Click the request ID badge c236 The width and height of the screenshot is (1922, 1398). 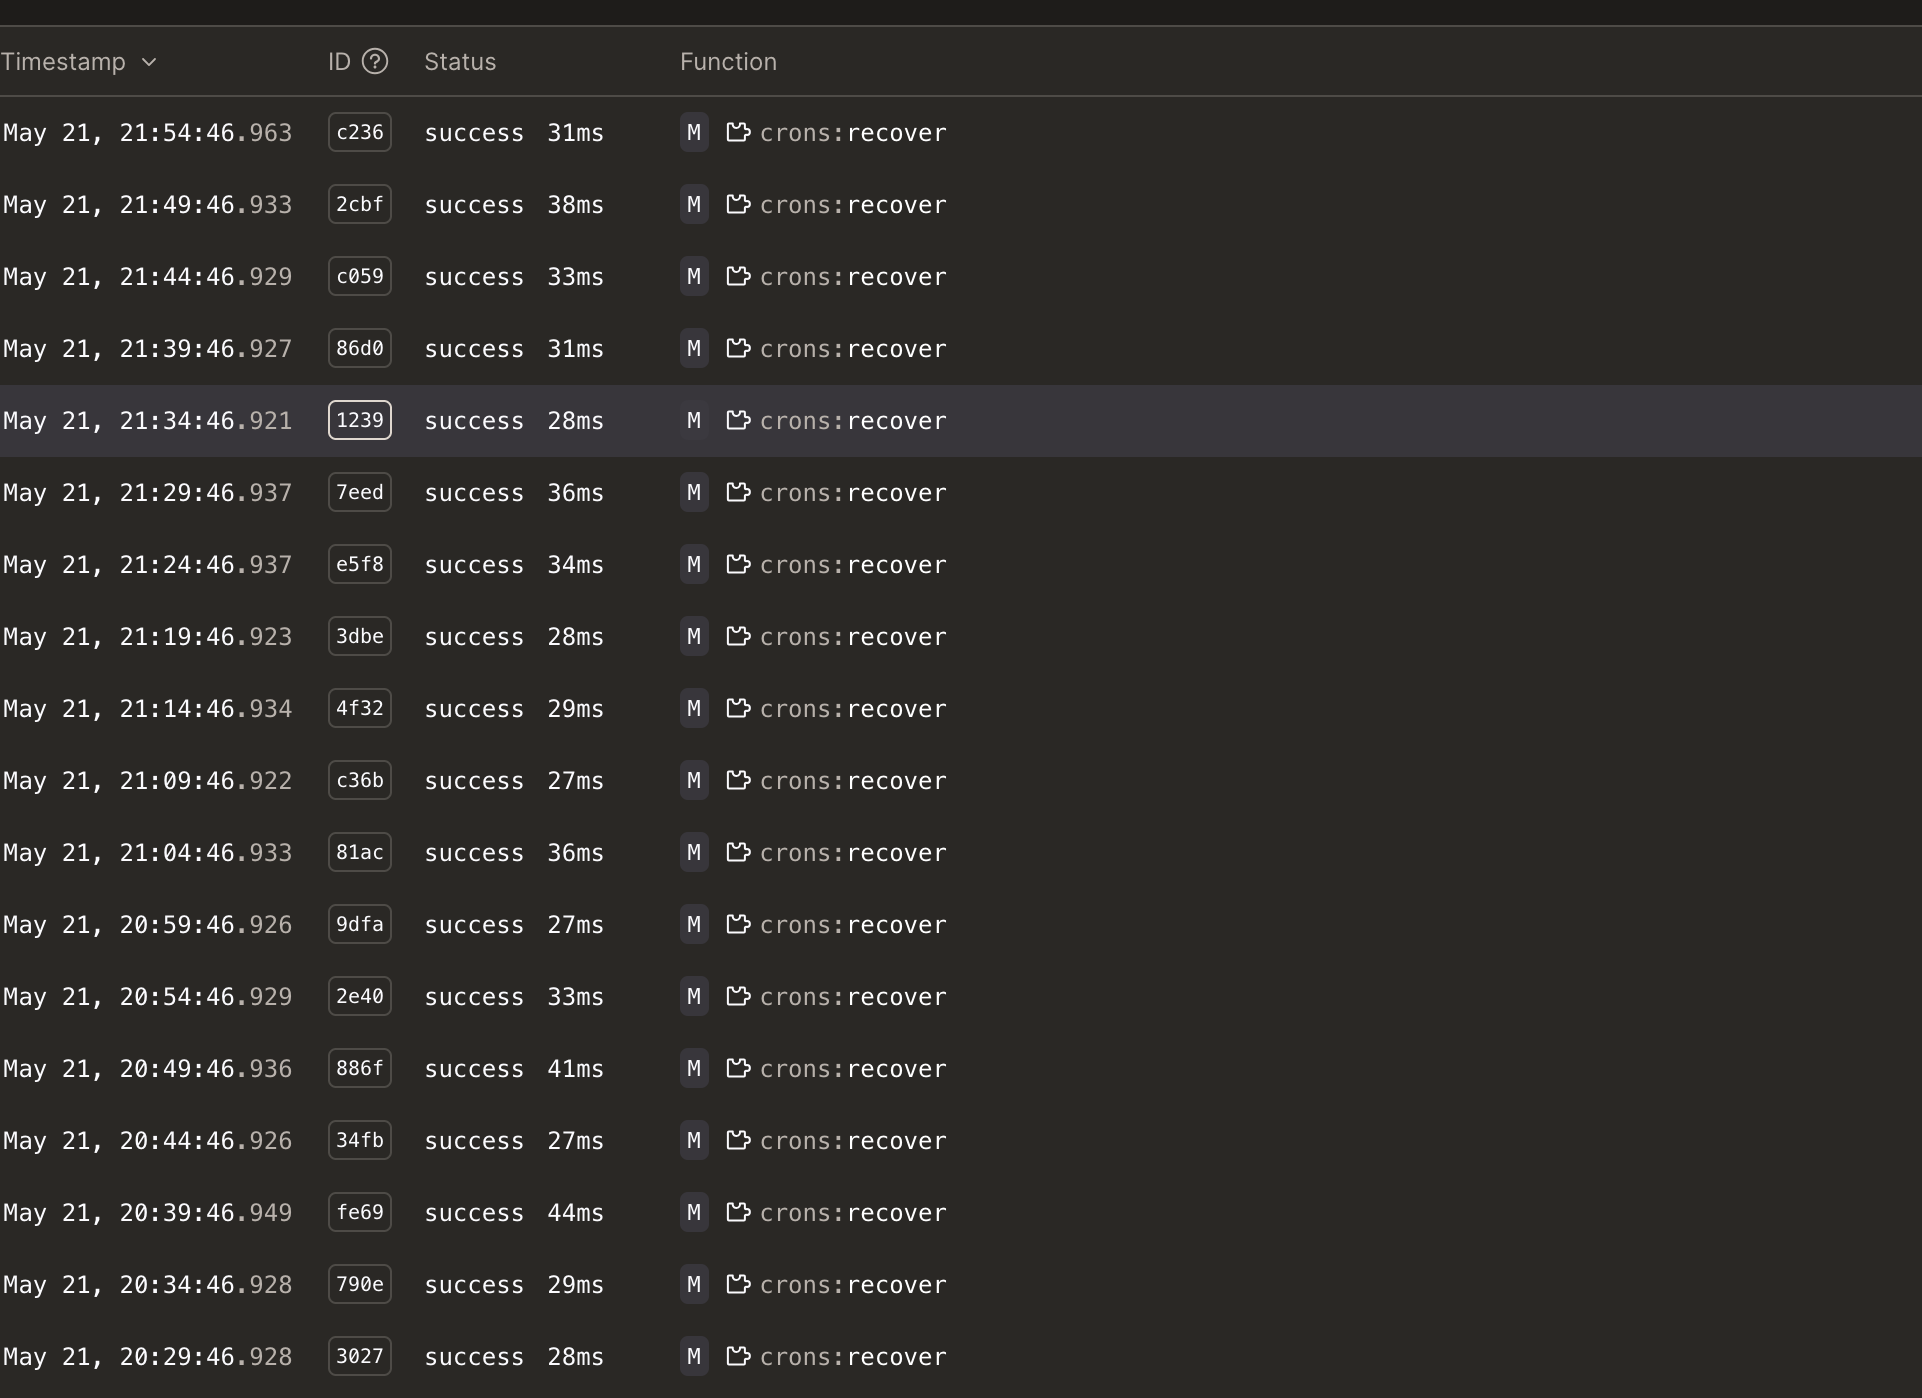360,133
